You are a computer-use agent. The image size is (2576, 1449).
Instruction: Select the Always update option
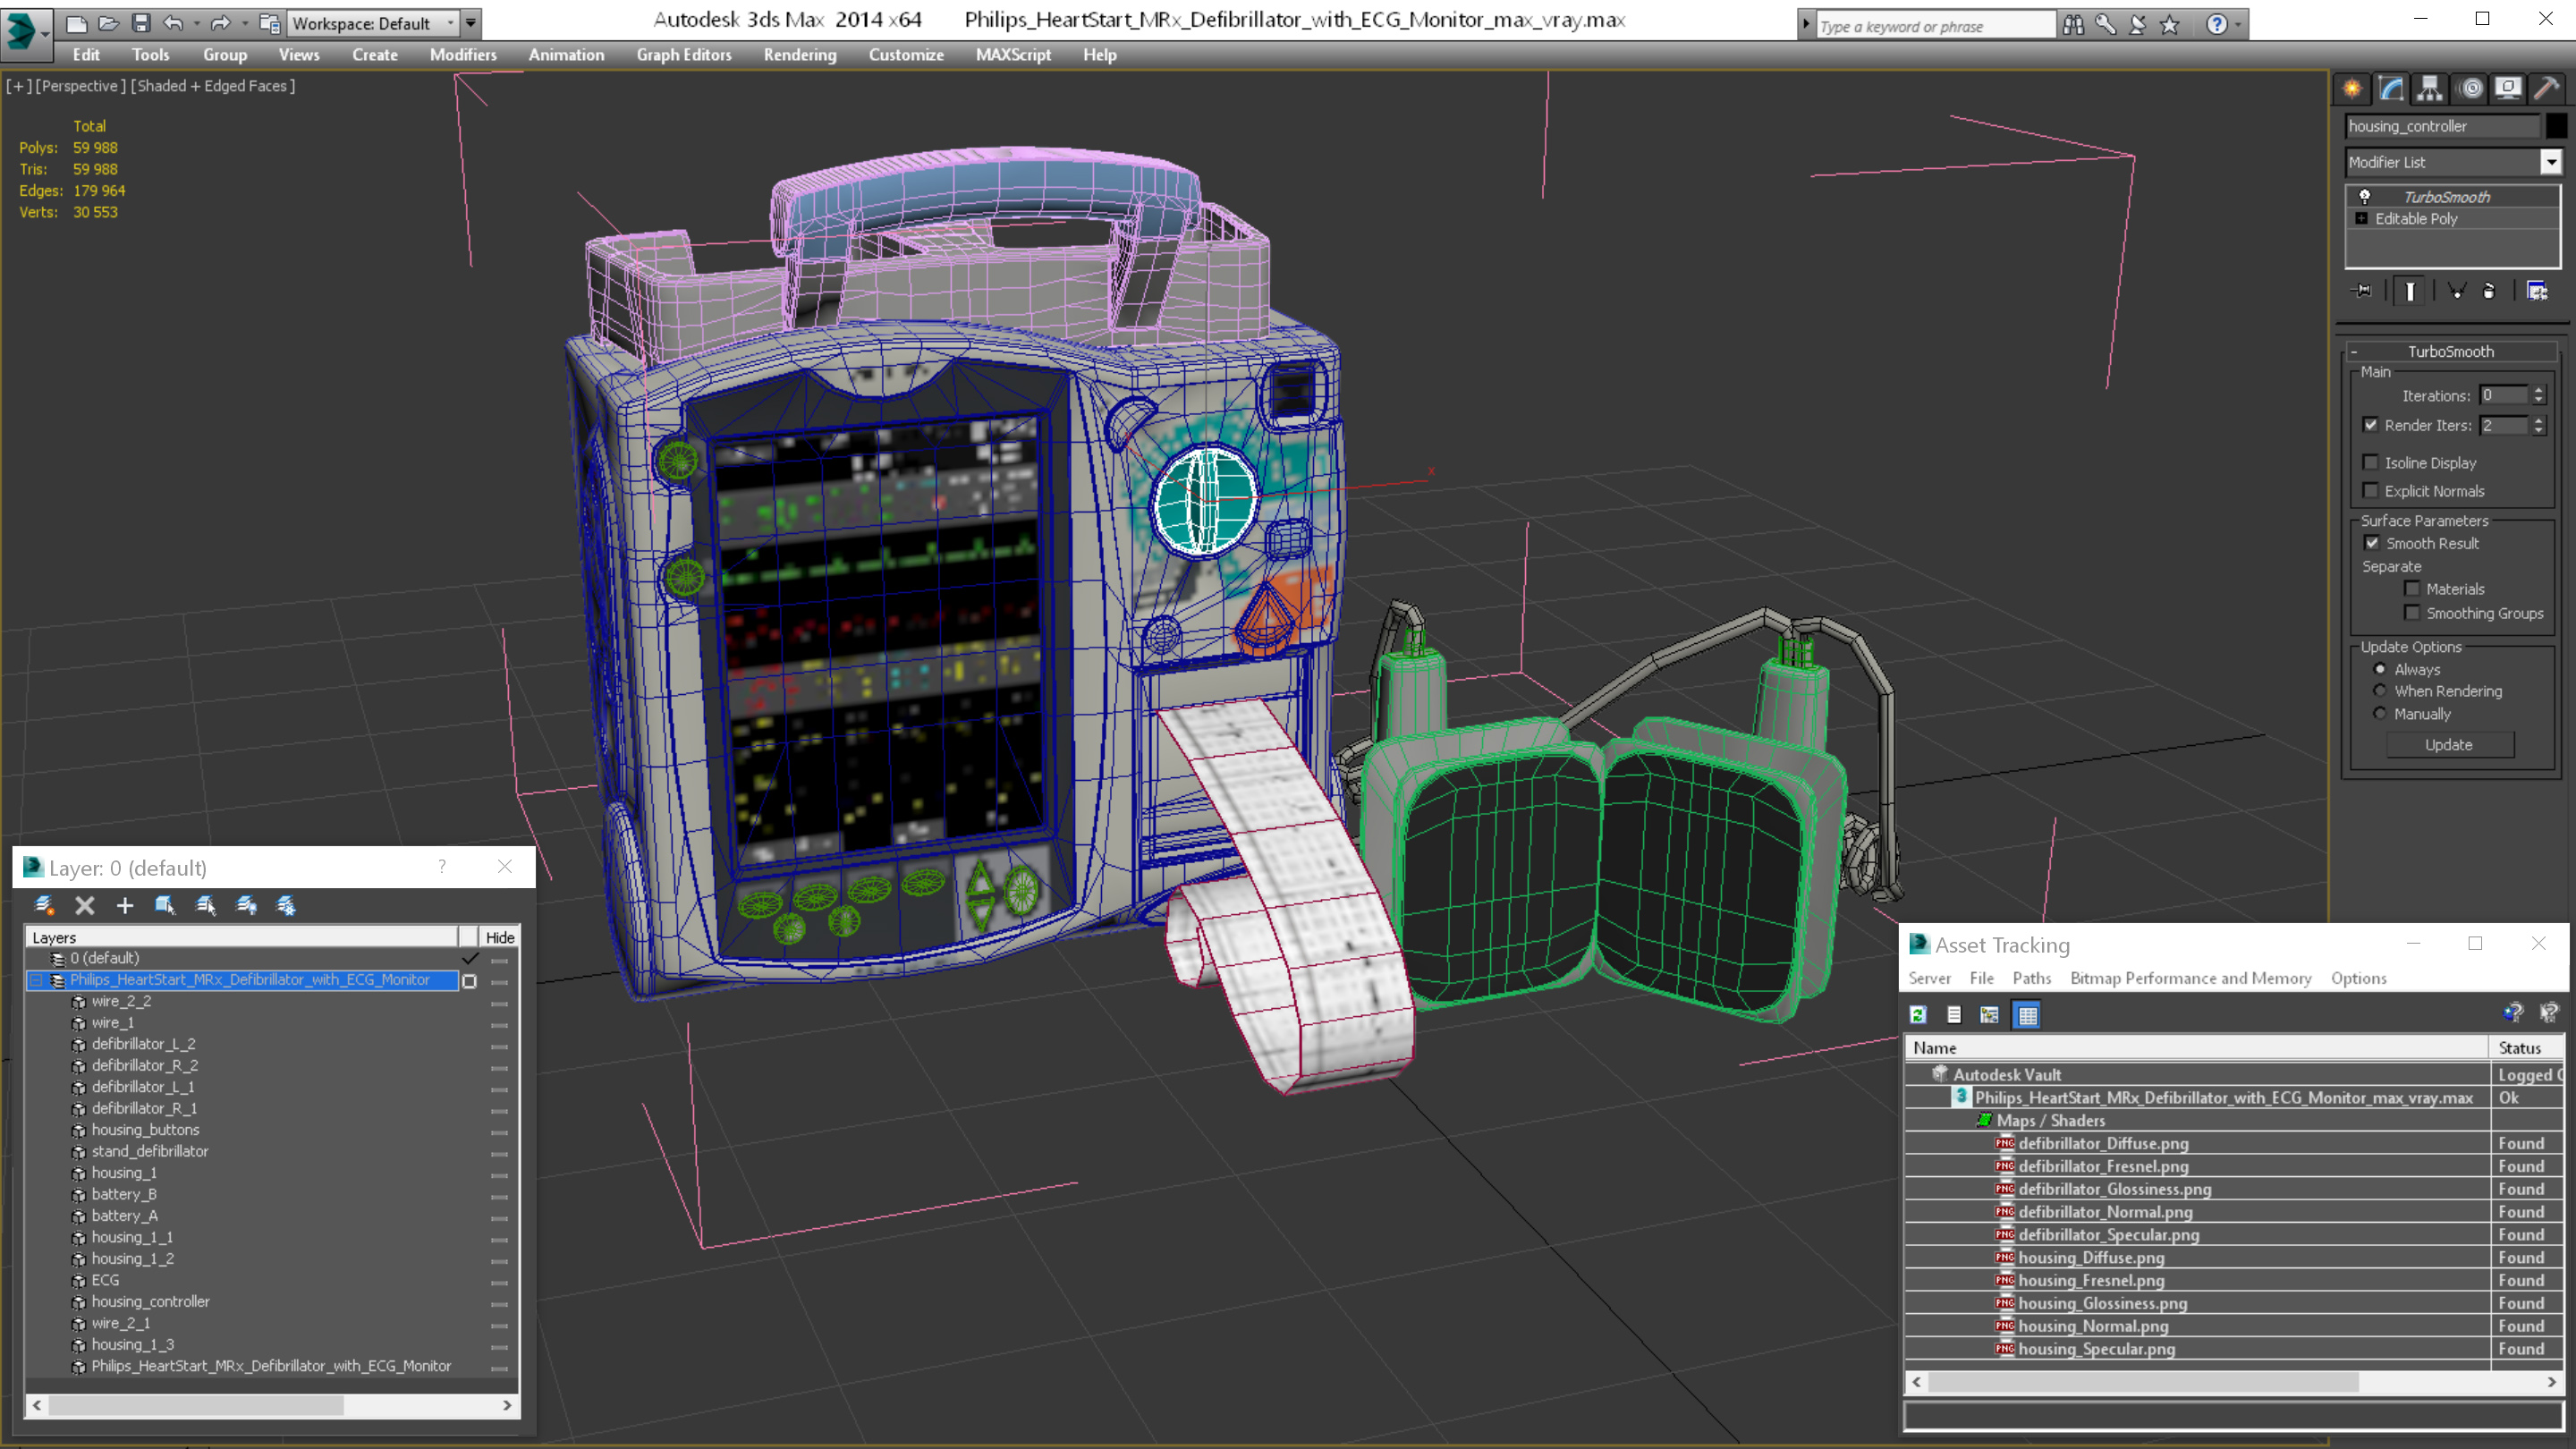2380,669
